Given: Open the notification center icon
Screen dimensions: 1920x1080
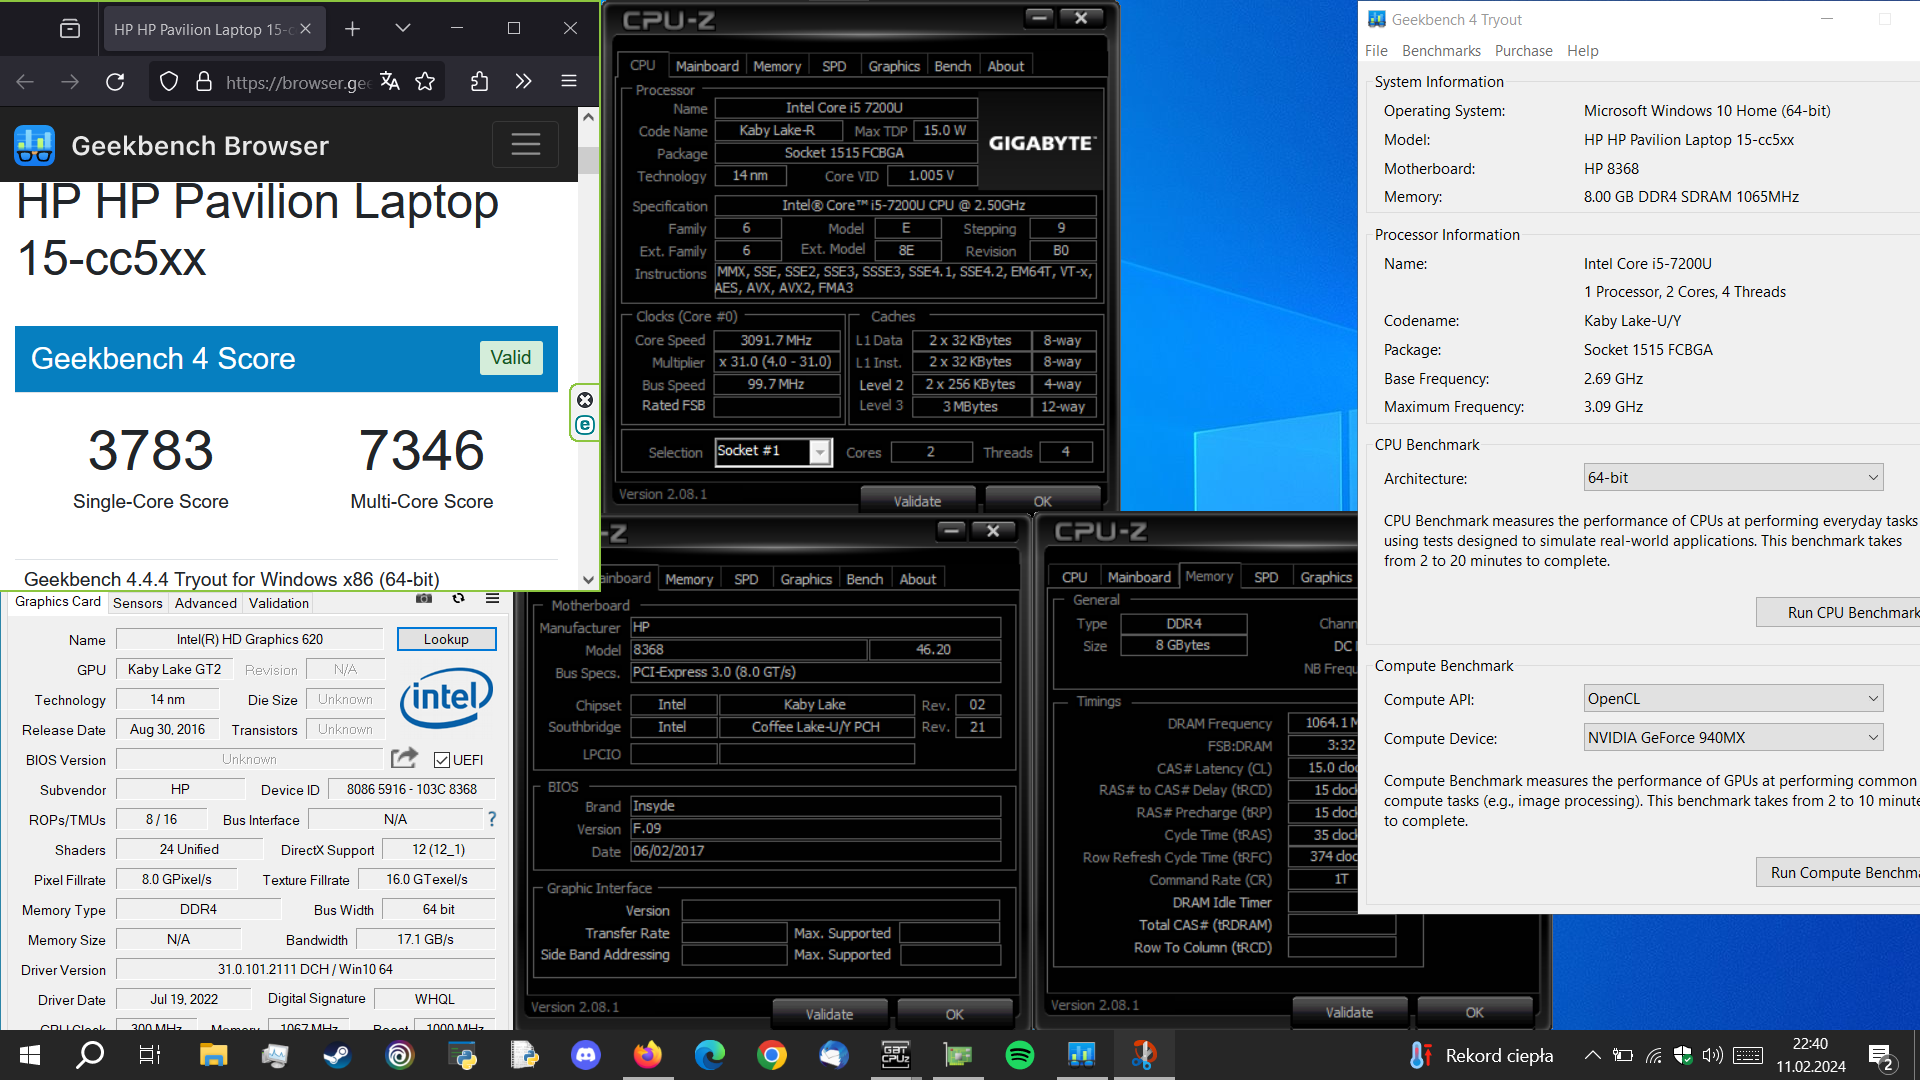Looking at the screenshot, I should tap(1880, 1056).
